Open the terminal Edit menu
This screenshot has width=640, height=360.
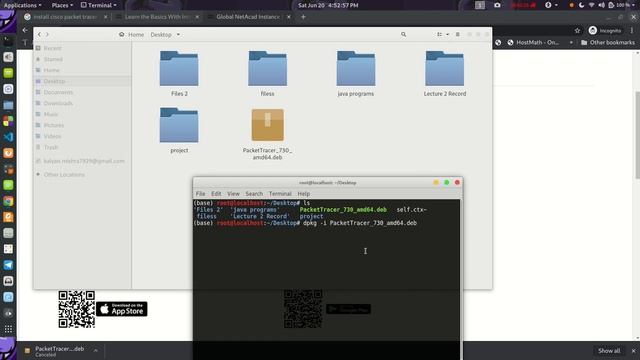[x=216, y=193]
